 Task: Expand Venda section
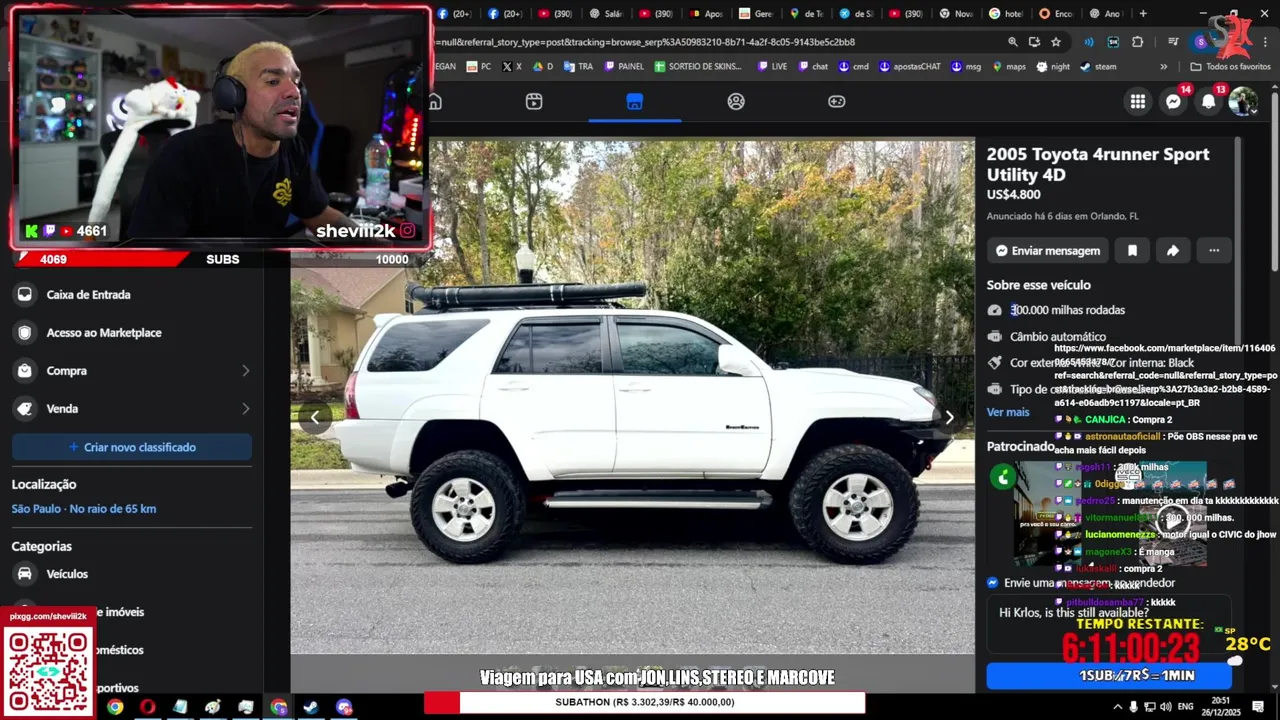tap(132, 409)
